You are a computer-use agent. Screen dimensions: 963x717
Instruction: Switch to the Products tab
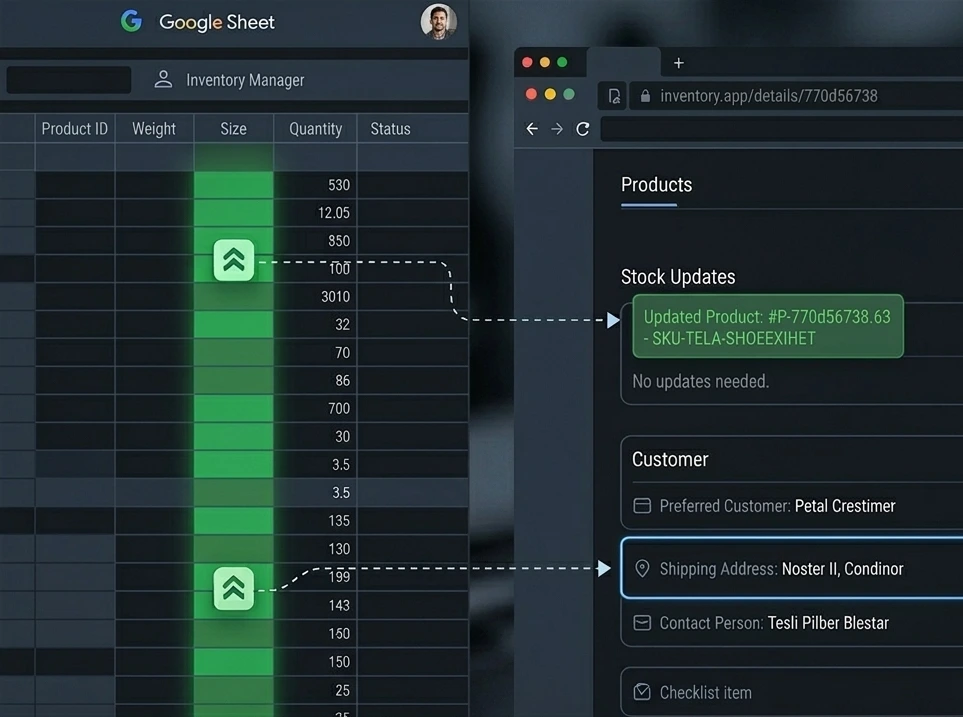(656, 185)
